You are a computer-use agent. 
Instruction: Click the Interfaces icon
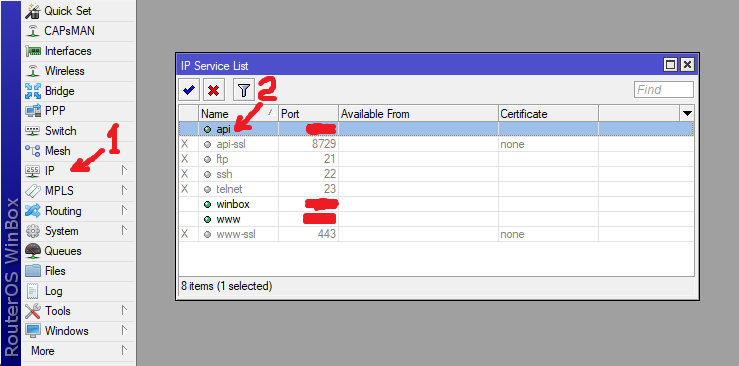click(x=33, y=51)
